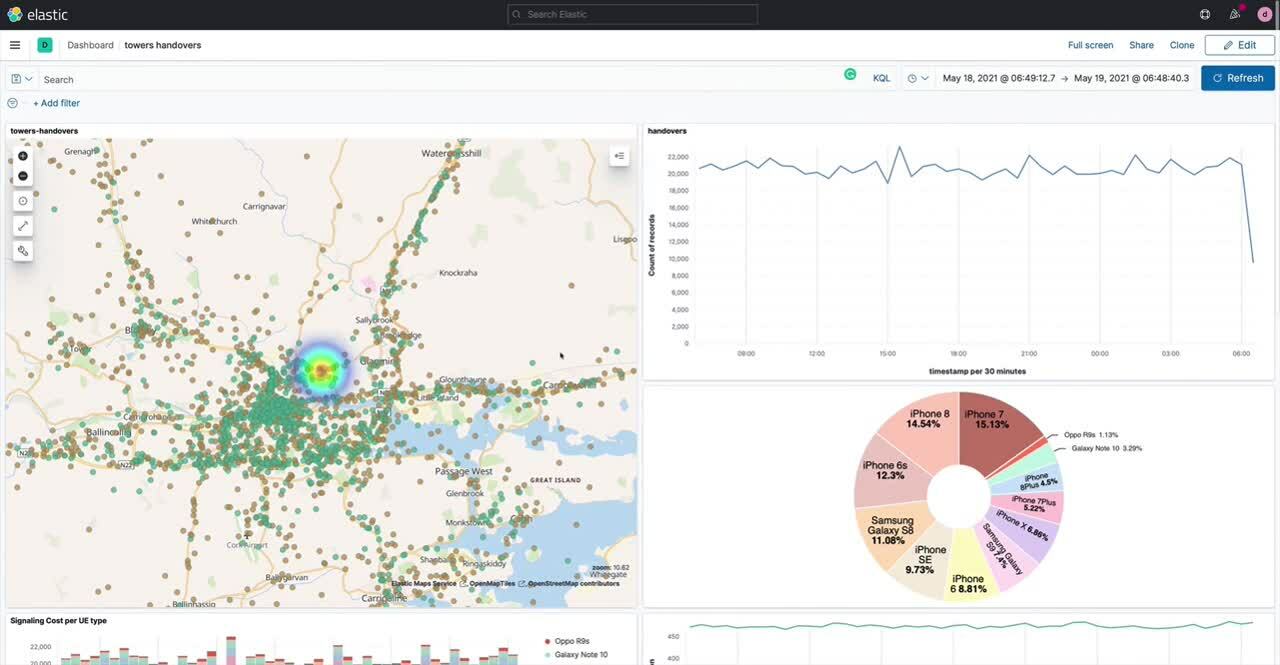Select the Samsung Galaxy S8 pie slice
1280x665 pixels.
coord(892,531)
